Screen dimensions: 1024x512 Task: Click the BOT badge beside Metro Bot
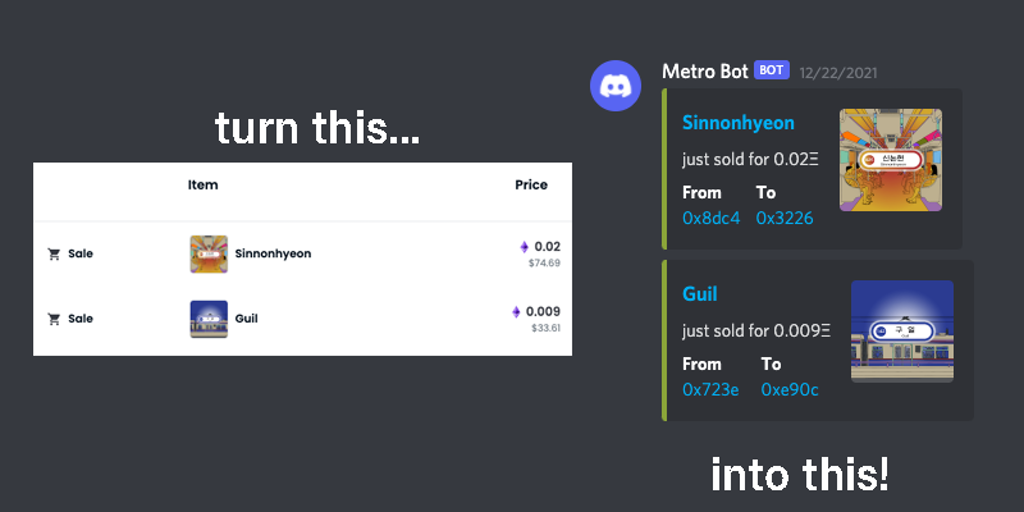pos(771,70)
